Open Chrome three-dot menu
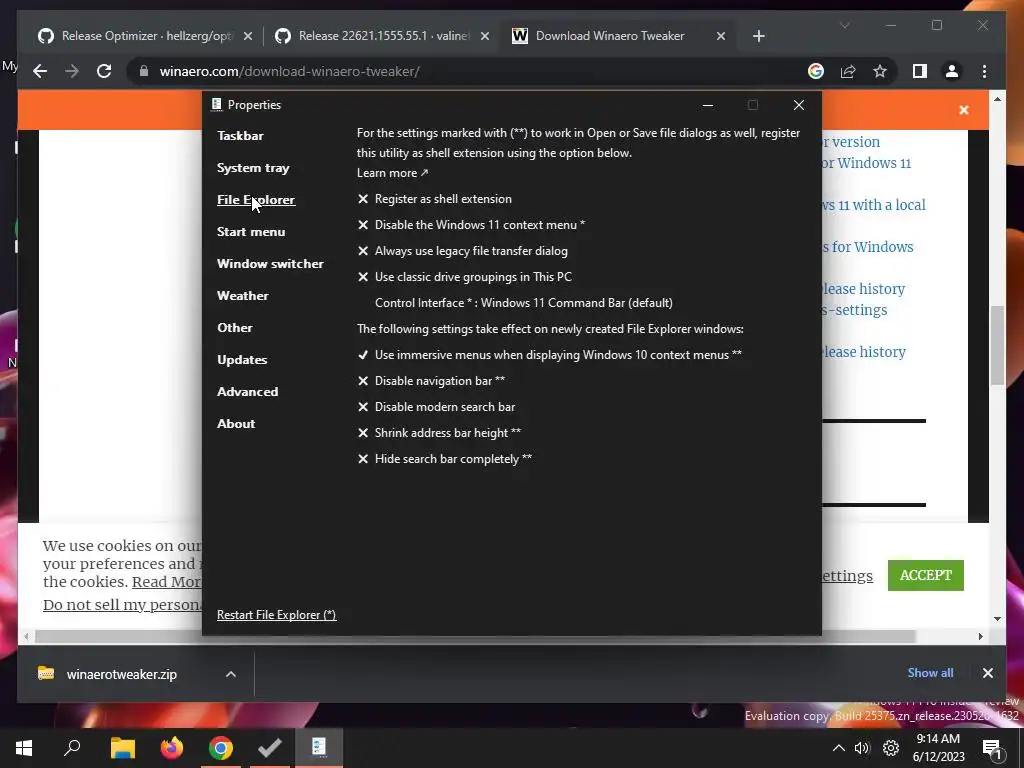1024x768 pixels. [984, 71]
